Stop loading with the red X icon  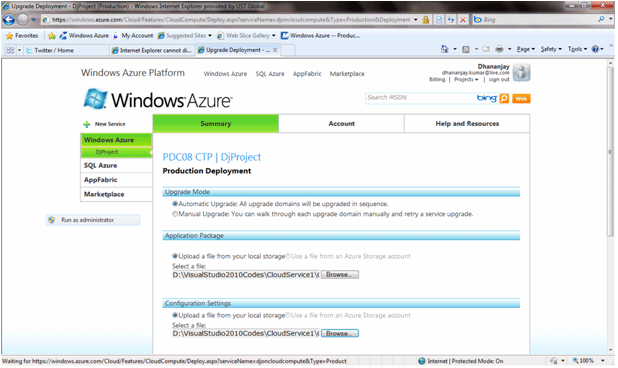click(463, 19)
